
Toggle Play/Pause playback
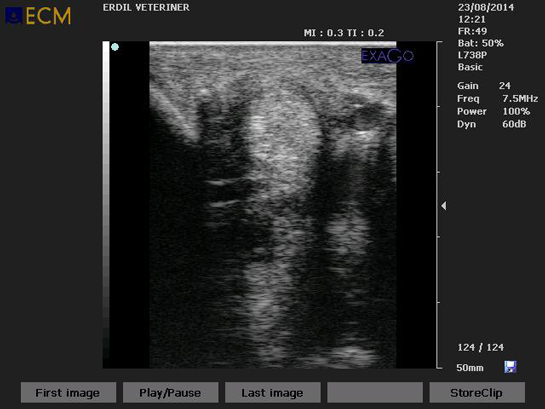coord(170,393)
